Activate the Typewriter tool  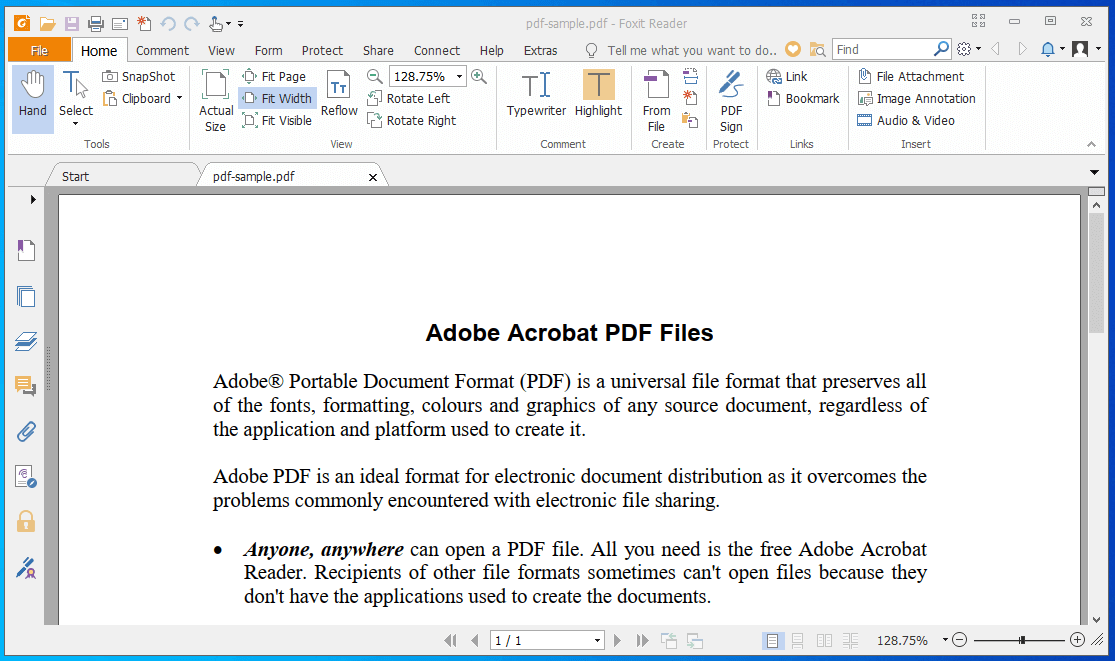pyautogui.click(x=536, y=97)
